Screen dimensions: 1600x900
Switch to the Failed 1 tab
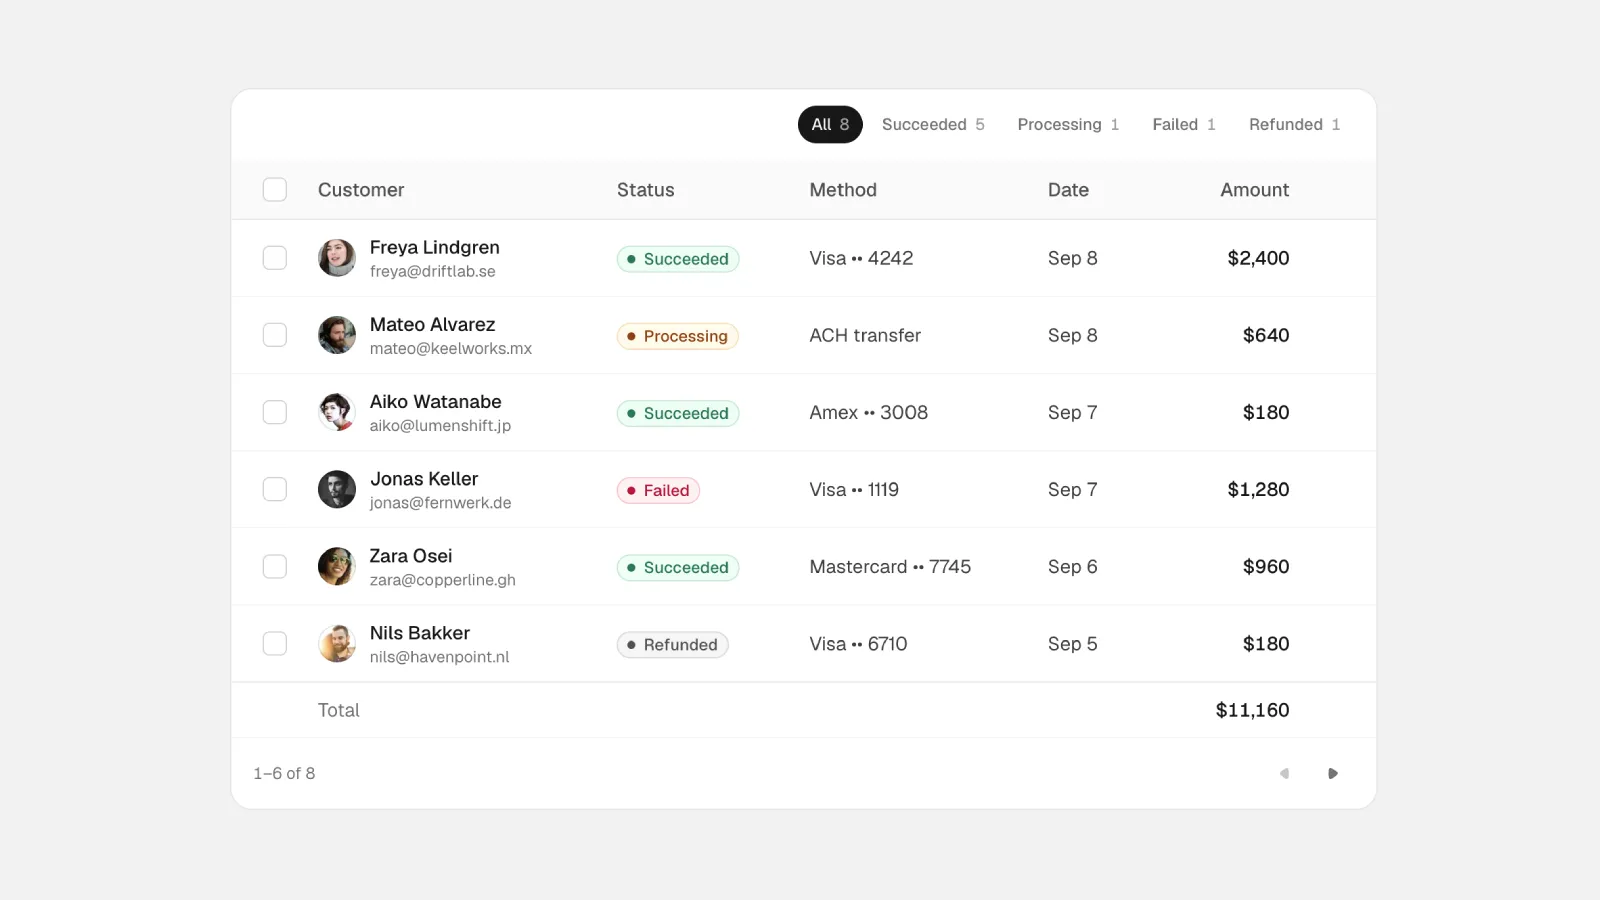click(1184, 124)
